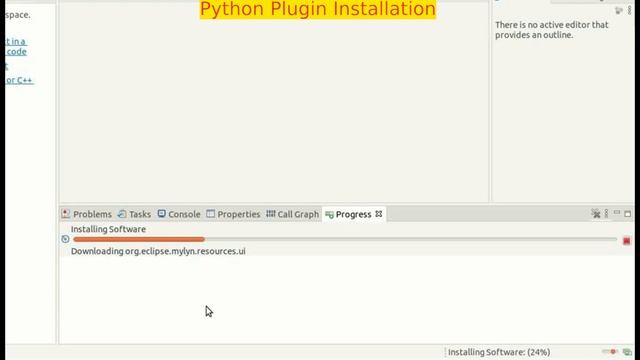Click the 'code' link in left panel
Screen dimensions: 640x360
click(x=16, y=52)
